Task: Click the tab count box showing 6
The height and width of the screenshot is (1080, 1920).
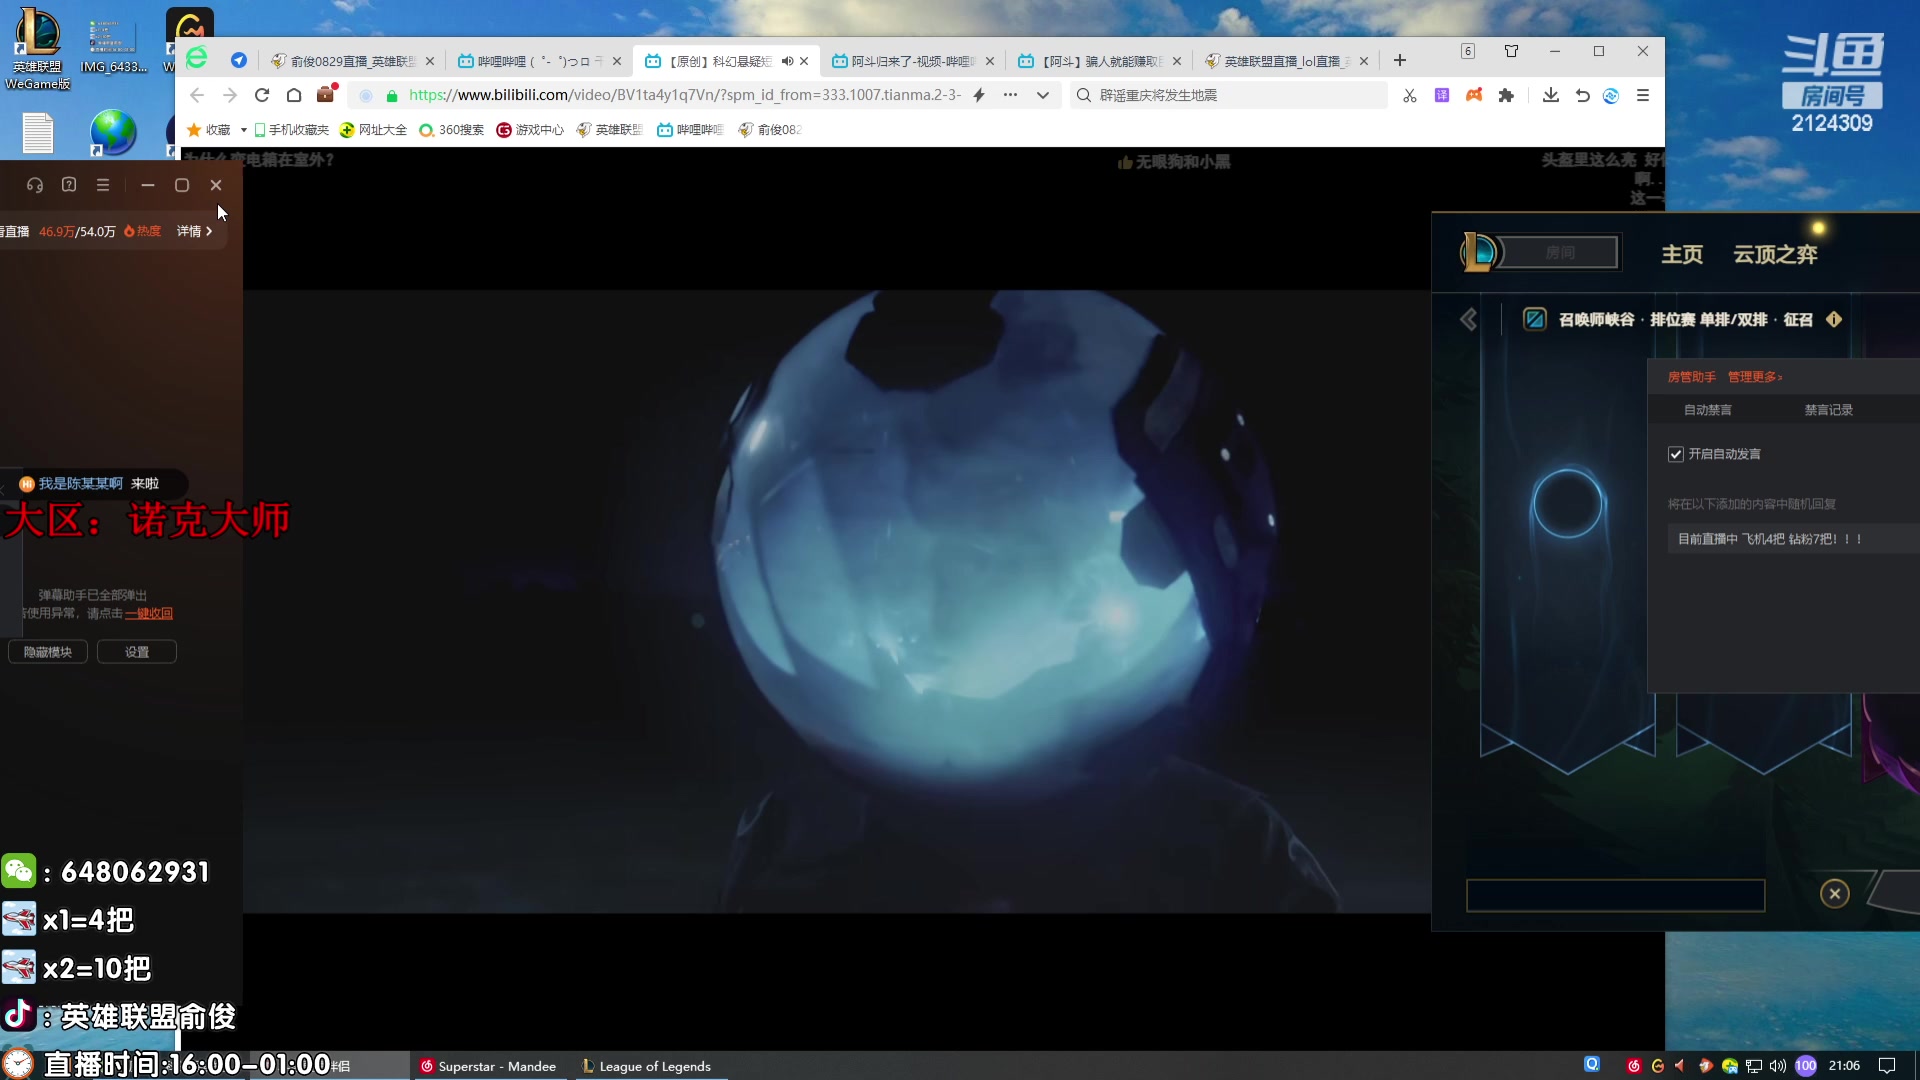Action: click(x=1468, y=51)
